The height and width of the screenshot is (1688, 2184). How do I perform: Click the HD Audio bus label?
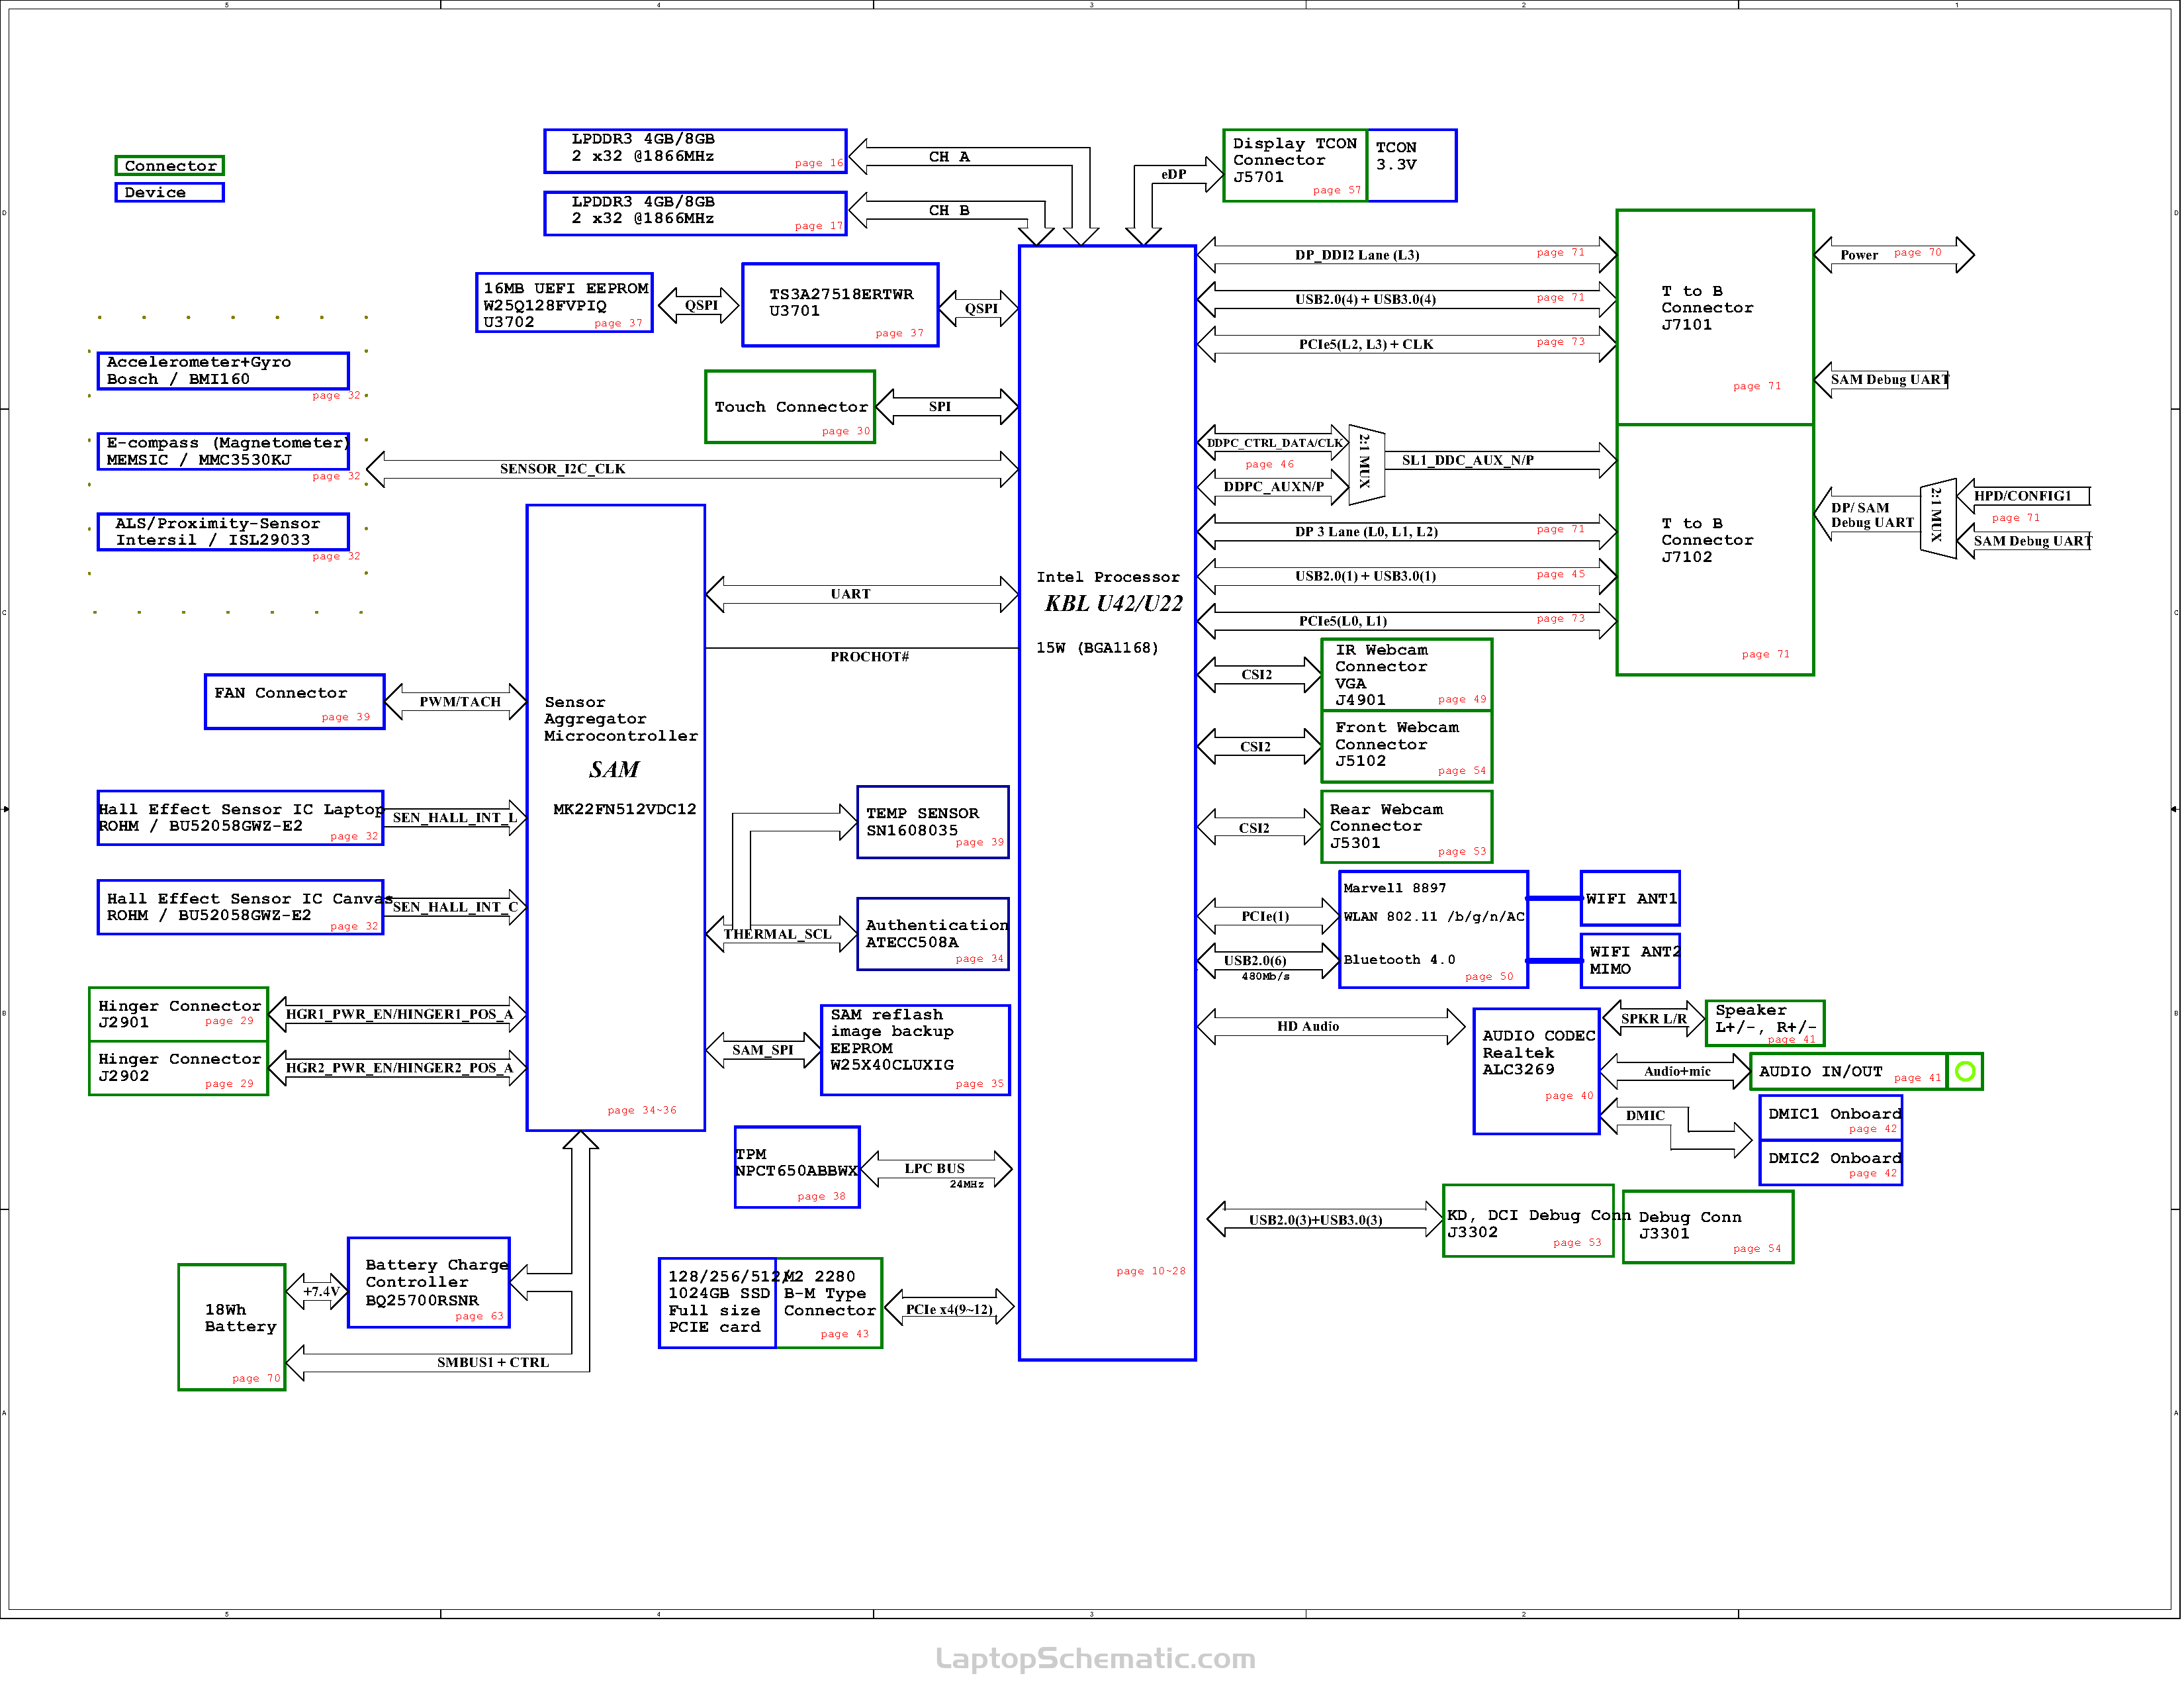pos(1307,1026)
